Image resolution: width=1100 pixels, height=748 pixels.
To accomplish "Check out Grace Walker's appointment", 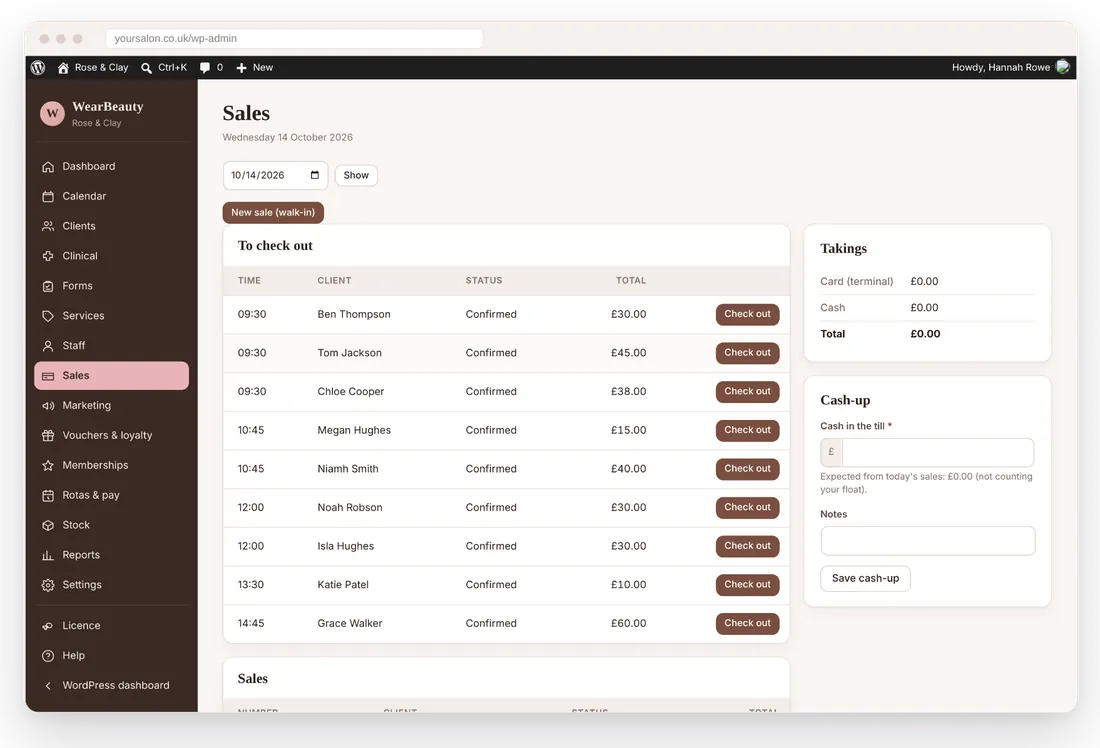I will click(x=747, y=623).
